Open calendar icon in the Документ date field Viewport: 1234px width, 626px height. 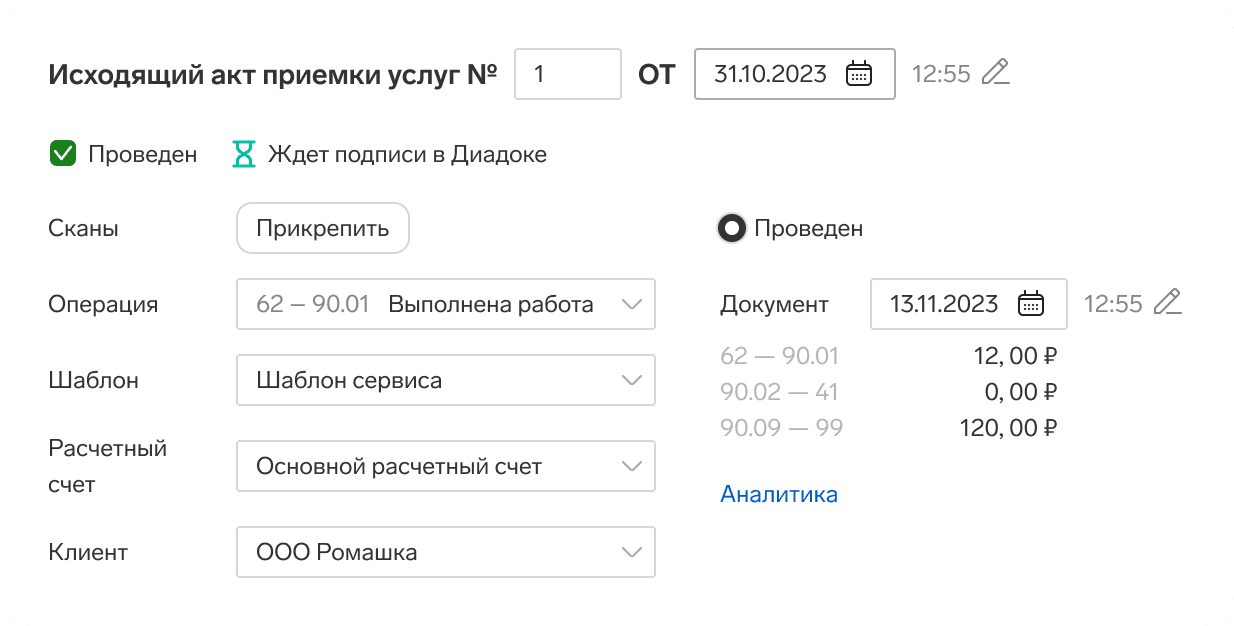point(1031,303)
